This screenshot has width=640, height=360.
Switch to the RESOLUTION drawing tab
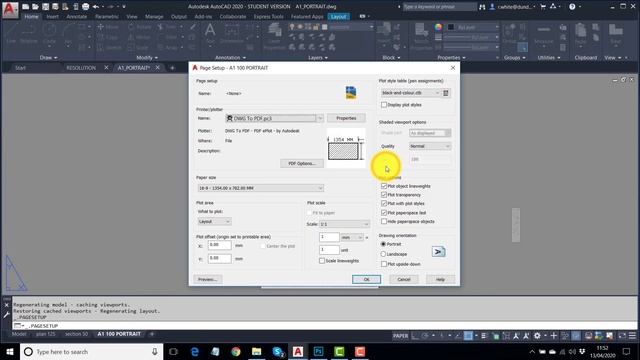click(81, 68)
